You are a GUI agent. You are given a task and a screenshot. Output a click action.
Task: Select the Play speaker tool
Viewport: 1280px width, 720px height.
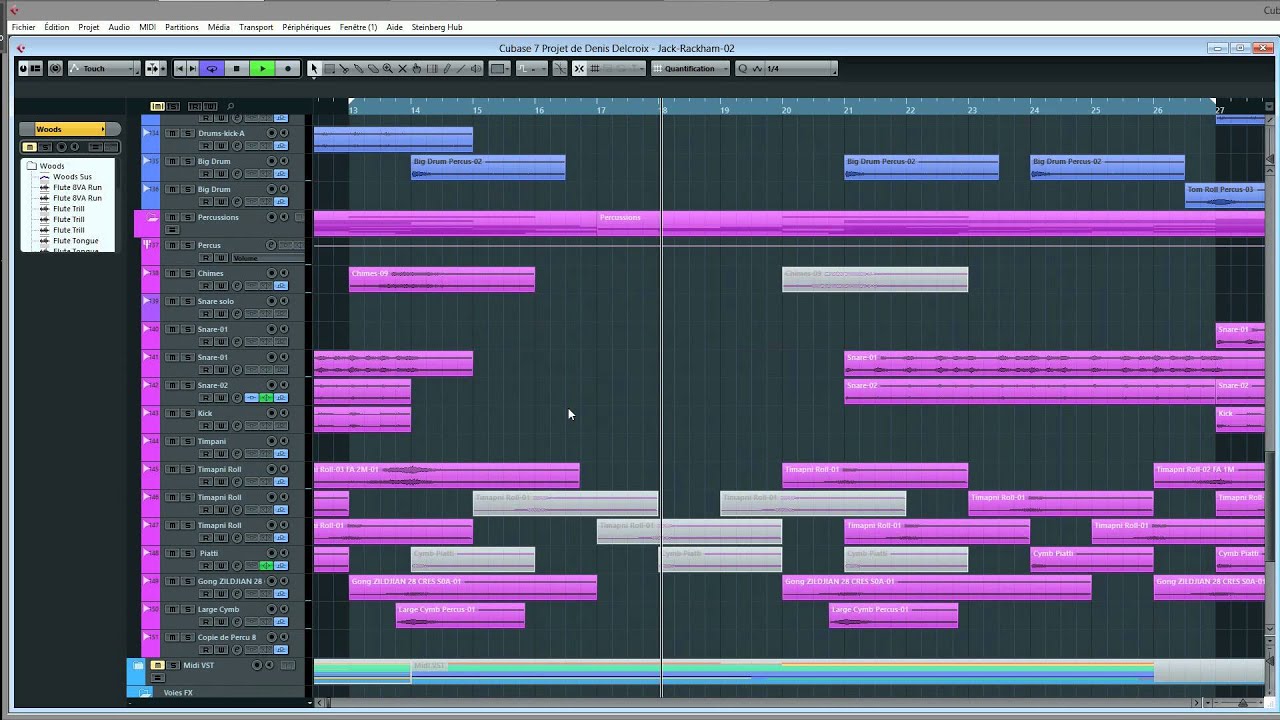point(476,69)
